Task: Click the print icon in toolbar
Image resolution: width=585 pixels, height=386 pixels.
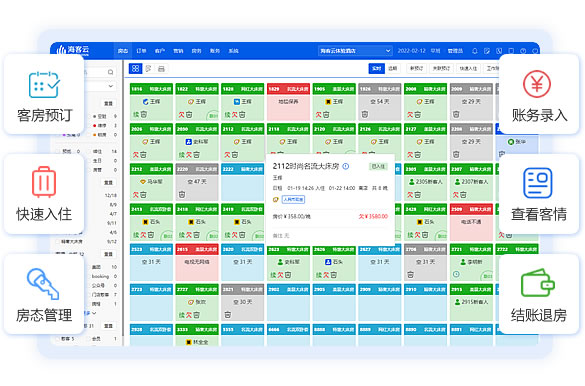Action: point(161,69)
